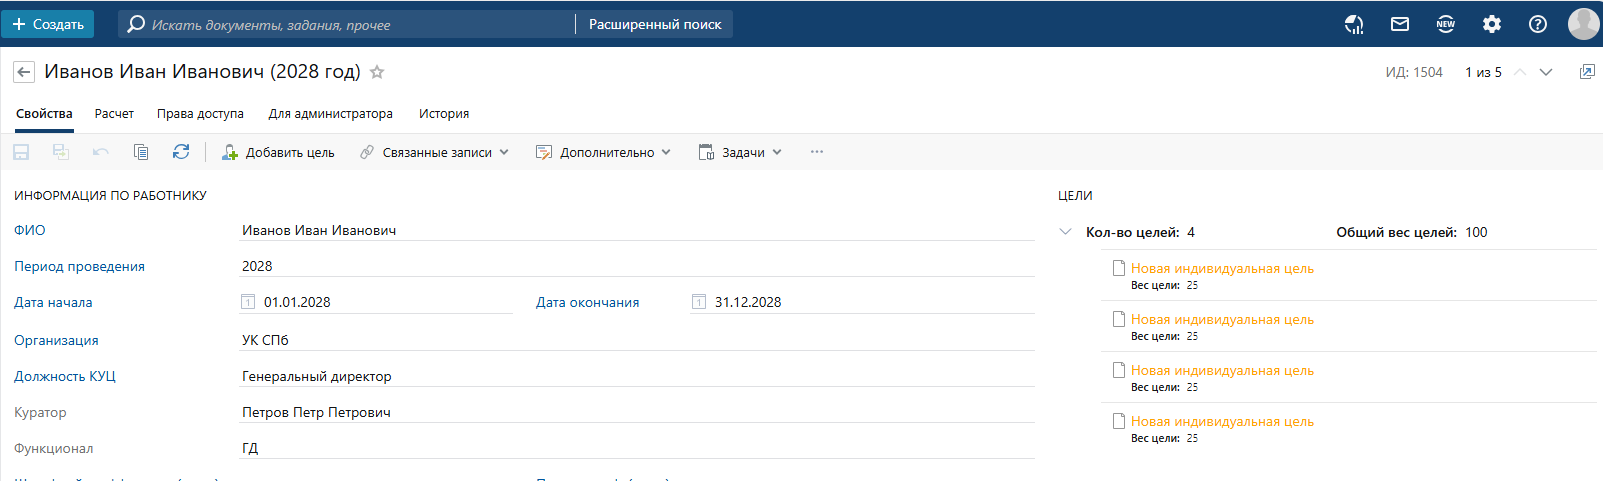
Task: Open settings via the gear icon
Action: 1492,24
